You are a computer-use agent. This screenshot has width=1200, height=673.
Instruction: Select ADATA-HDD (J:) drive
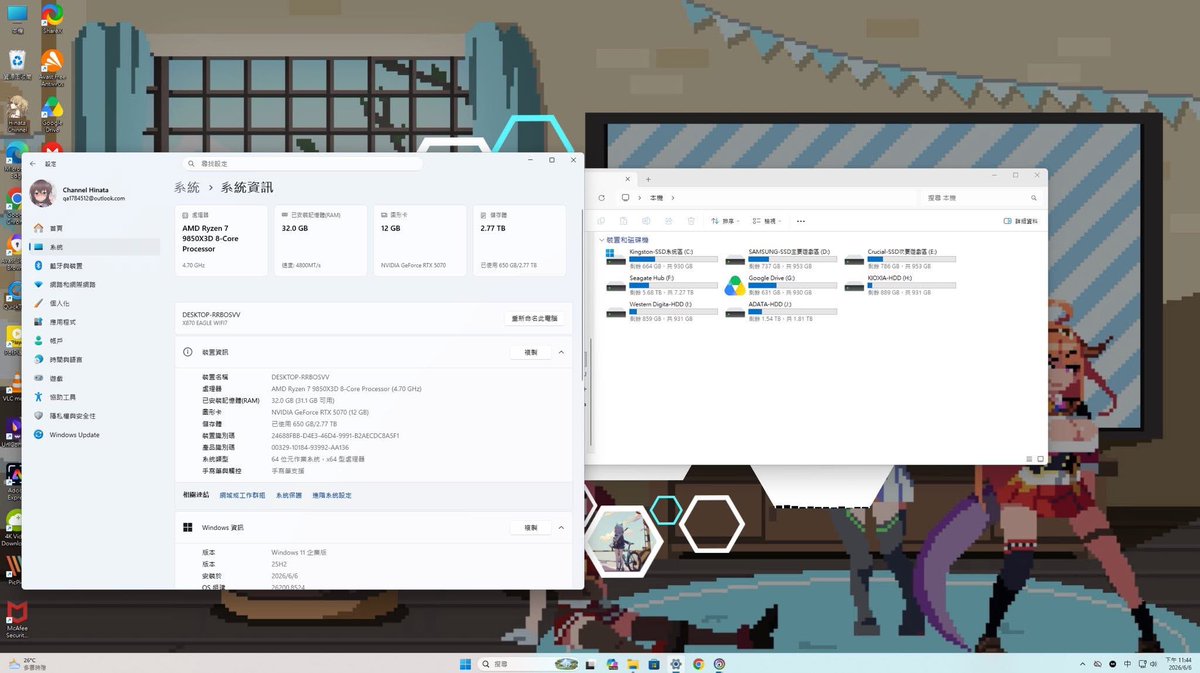(781, 311)
